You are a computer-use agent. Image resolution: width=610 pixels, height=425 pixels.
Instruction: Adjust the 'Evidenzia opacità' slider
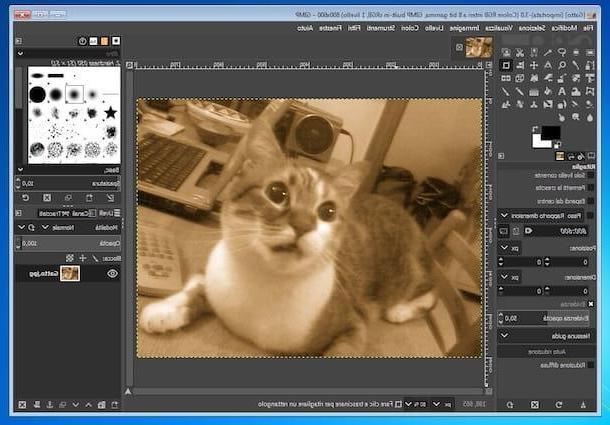[x=545, y=318]
